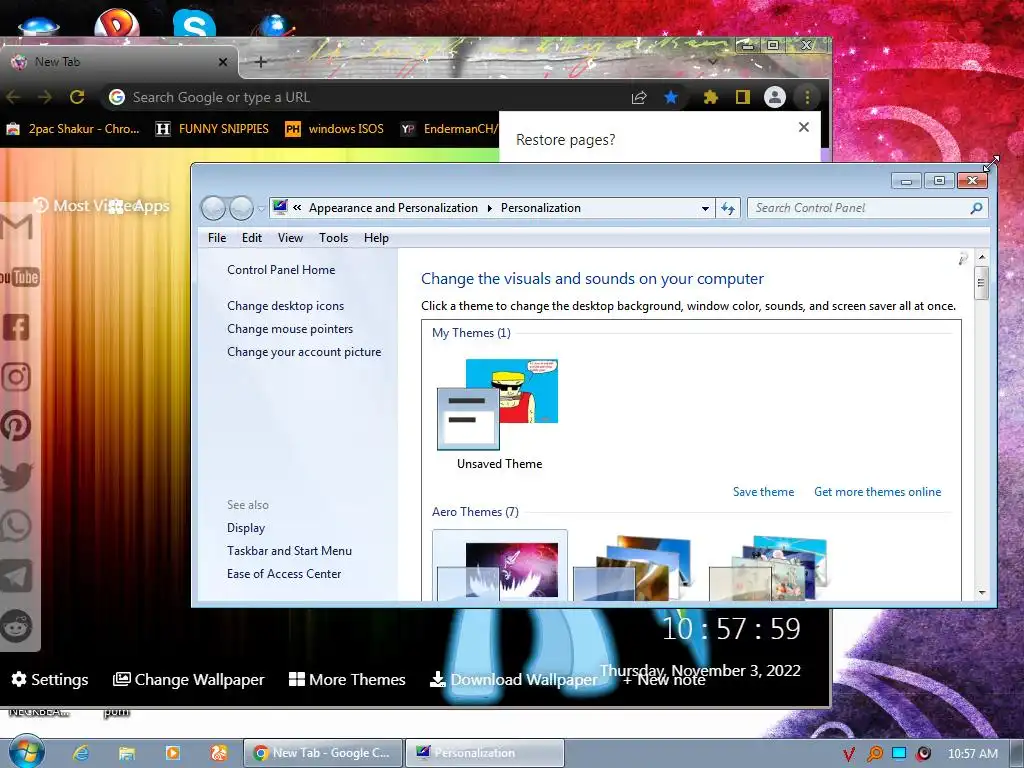Open Chrome profile avatar icon
The image size is (1024, 768).
(775, 97)
